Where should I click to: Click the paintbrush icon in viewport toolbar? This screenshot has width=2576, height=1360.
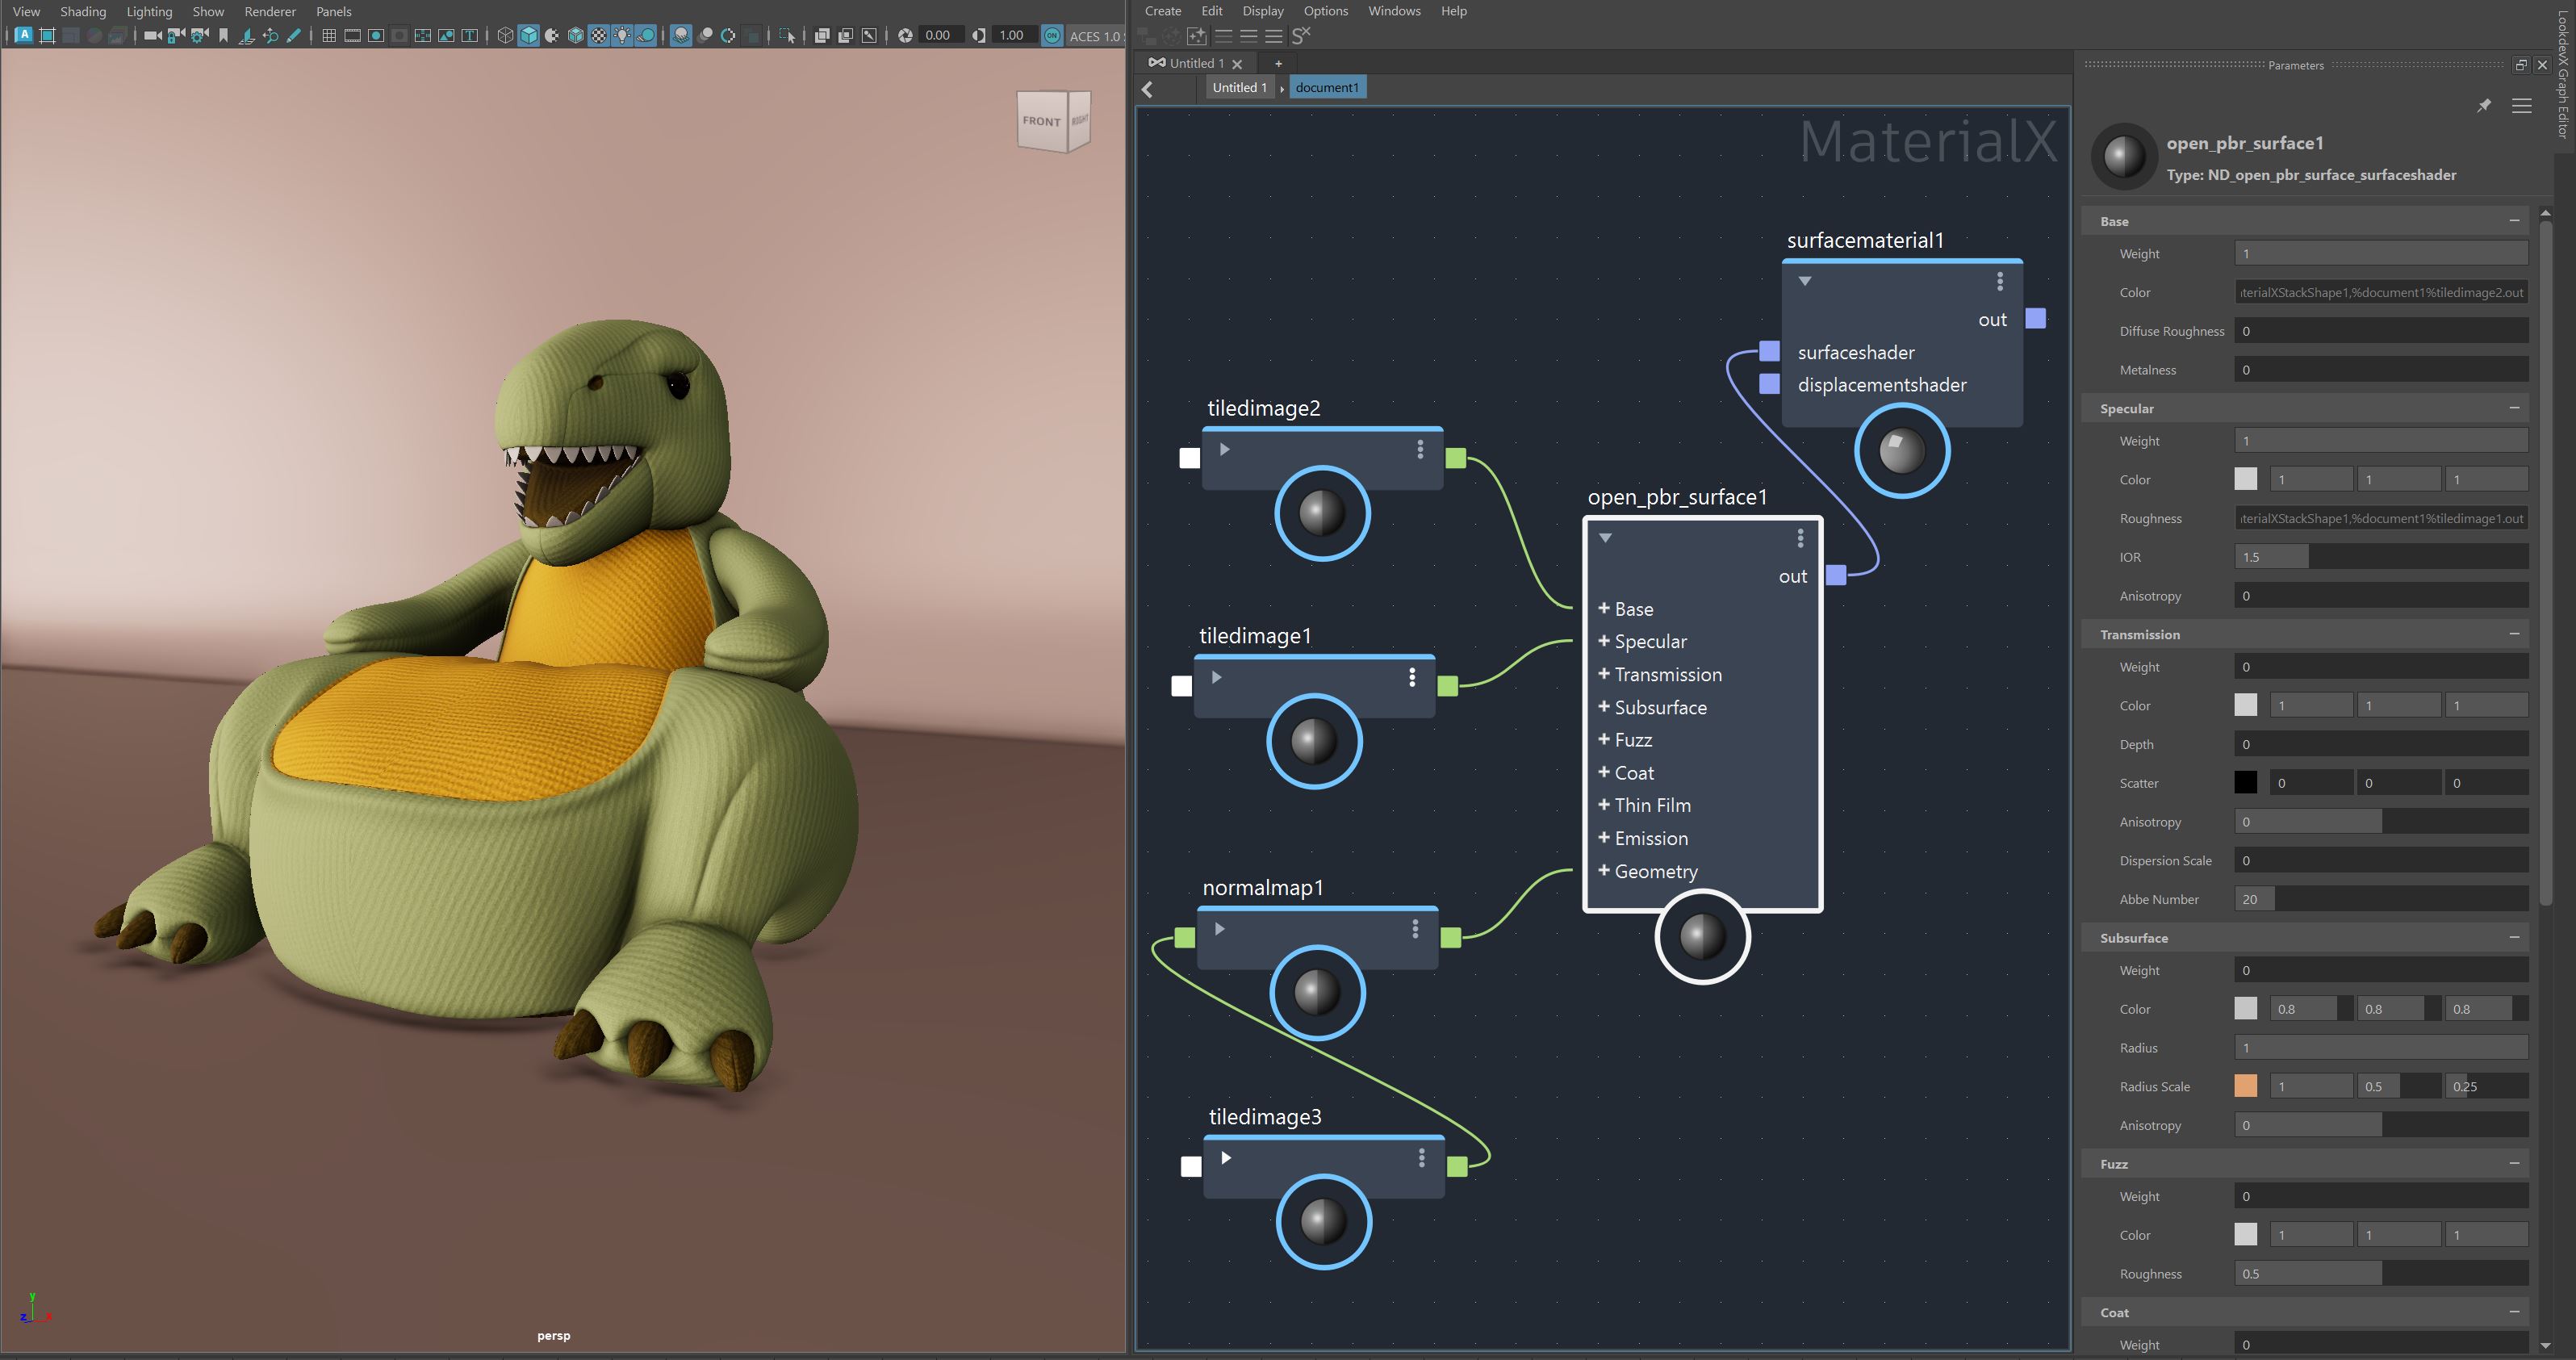pos(294,36)
